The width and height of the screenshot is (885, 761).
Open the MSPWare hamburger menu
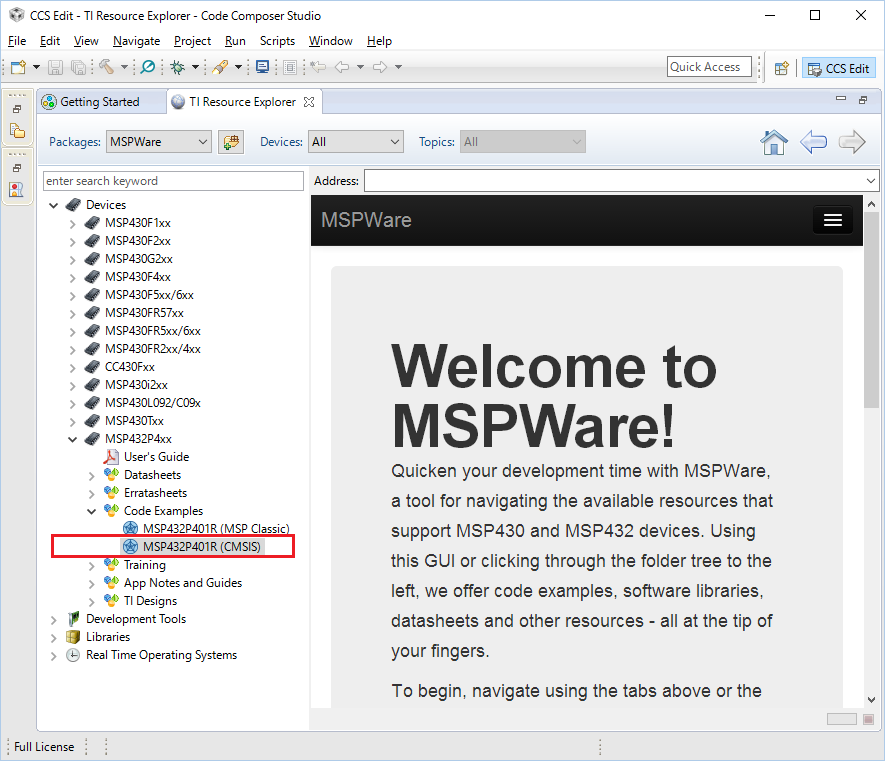click(x=833, y=220)
